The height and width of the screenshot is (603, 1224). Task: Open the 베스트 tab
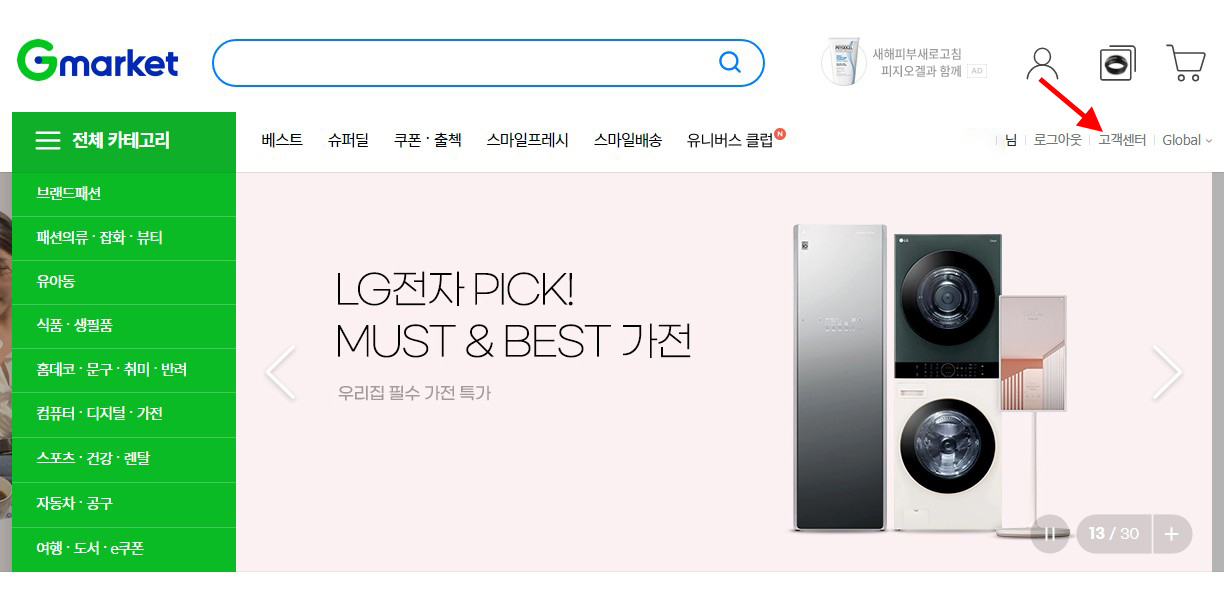(282, 141)
